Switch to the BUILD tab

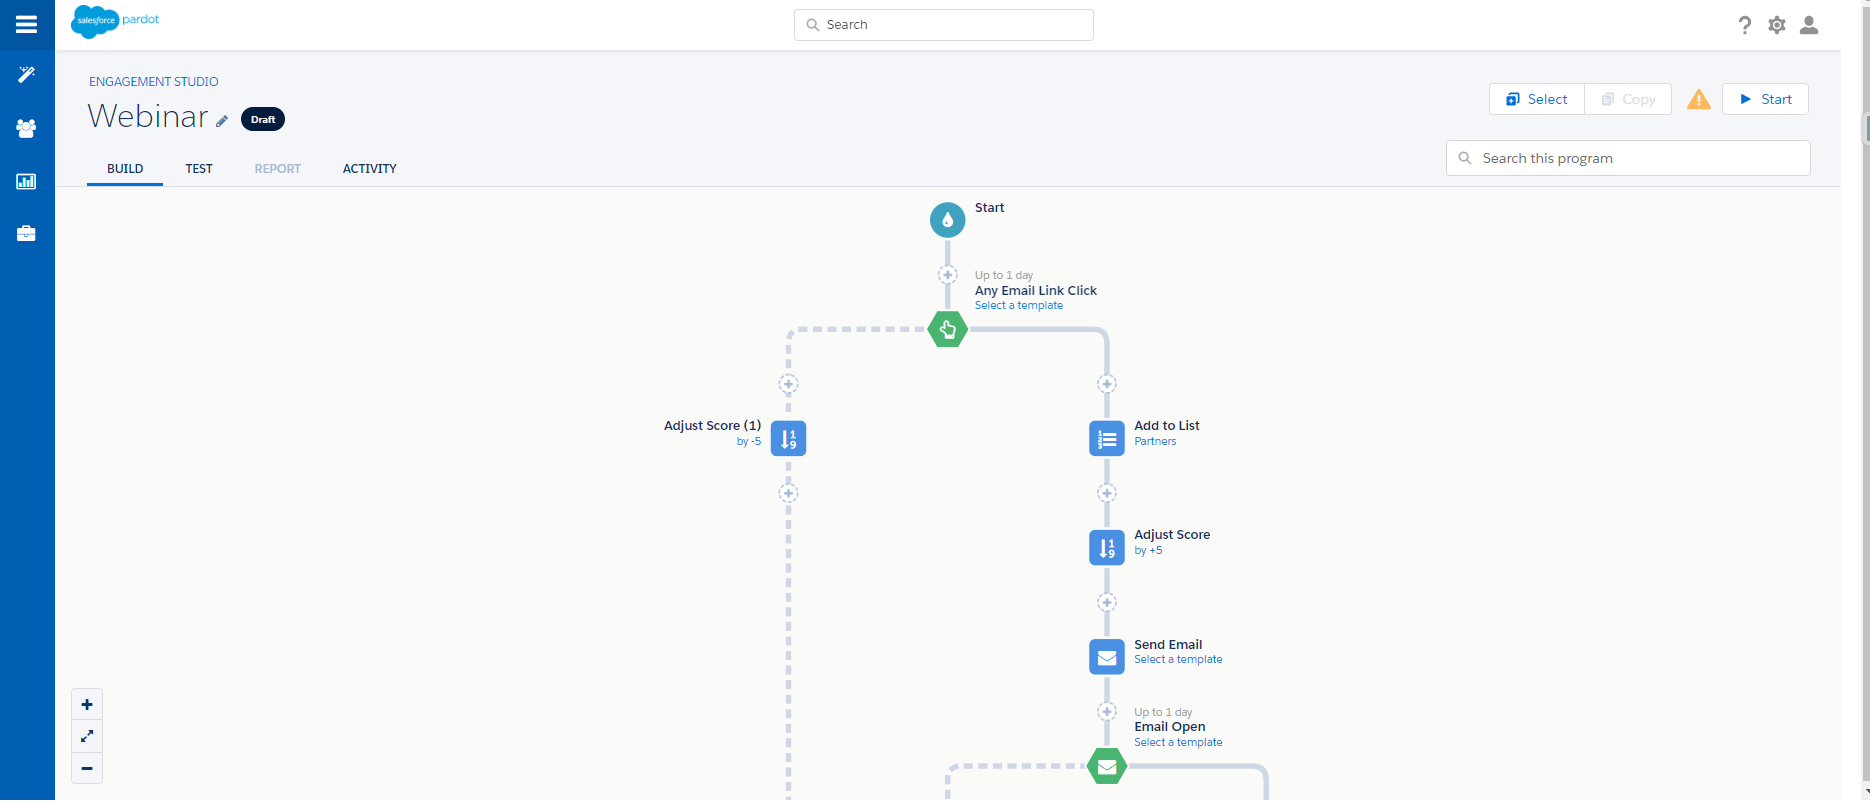pos(125,169)
